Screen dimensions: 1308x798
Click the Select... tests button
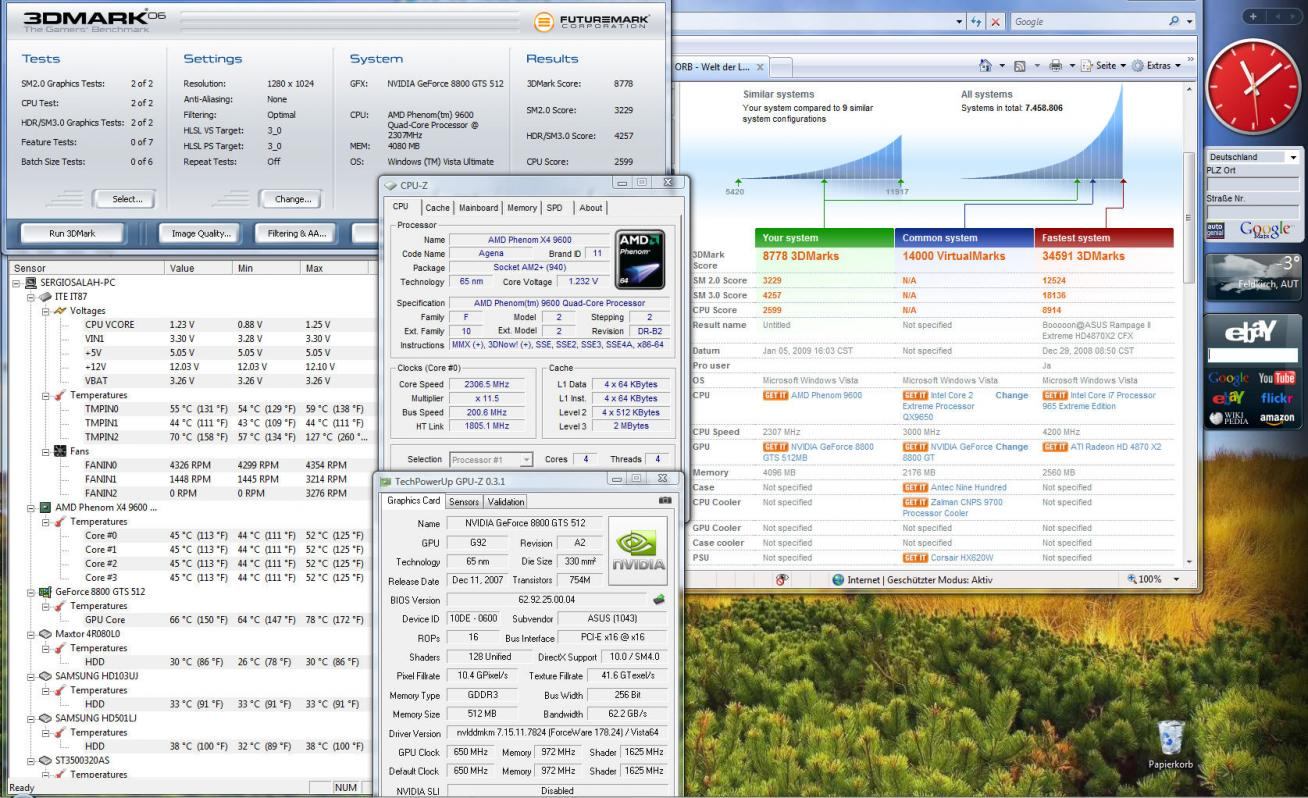[x=127, y=199]
